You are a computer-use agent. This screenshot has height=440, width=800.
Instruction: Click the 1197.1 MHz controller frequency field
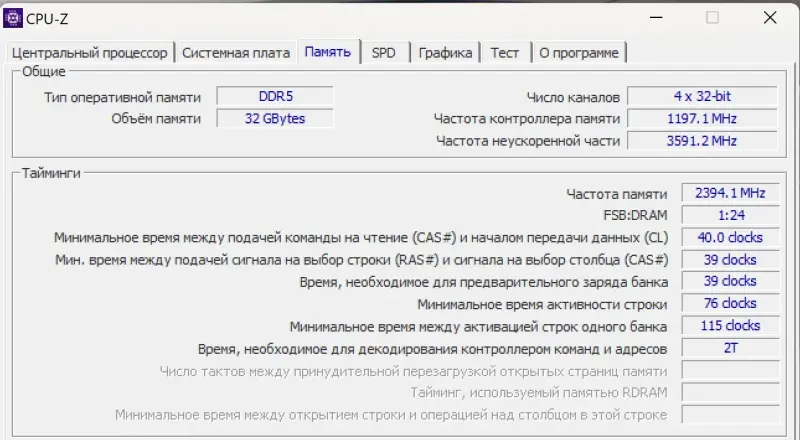tap(702, 118)
